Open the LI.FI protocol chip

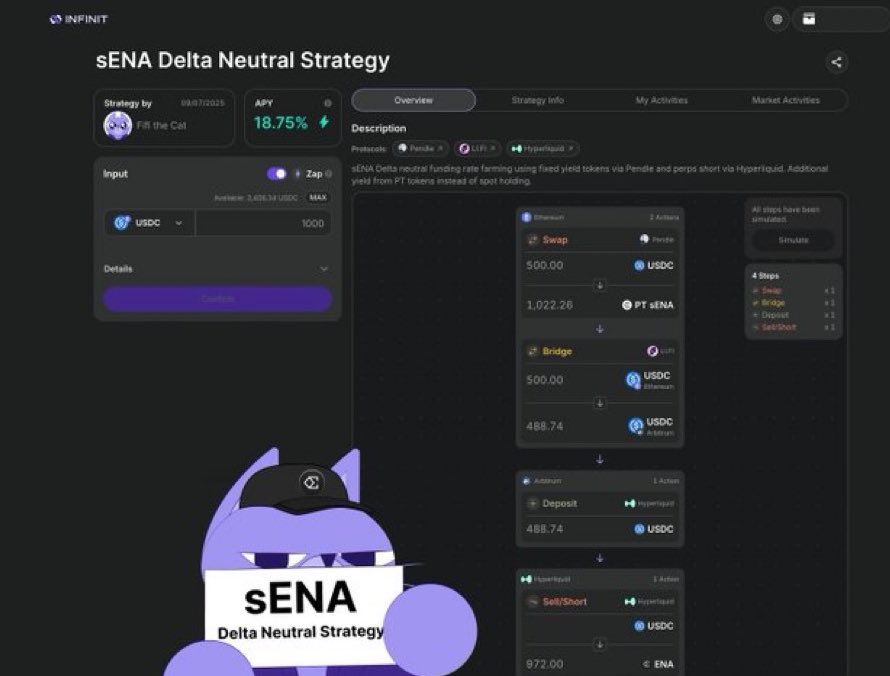(x=477, y=149)
